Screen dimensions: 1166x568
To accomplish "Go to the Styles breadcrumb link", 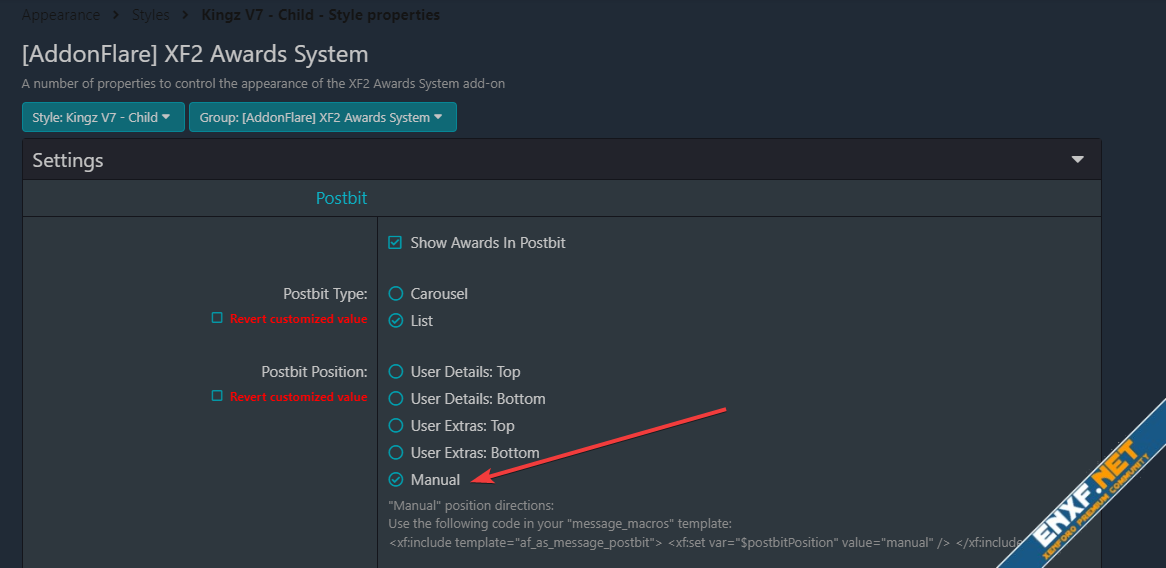I will pyautogui.click(x=150, y=15).
